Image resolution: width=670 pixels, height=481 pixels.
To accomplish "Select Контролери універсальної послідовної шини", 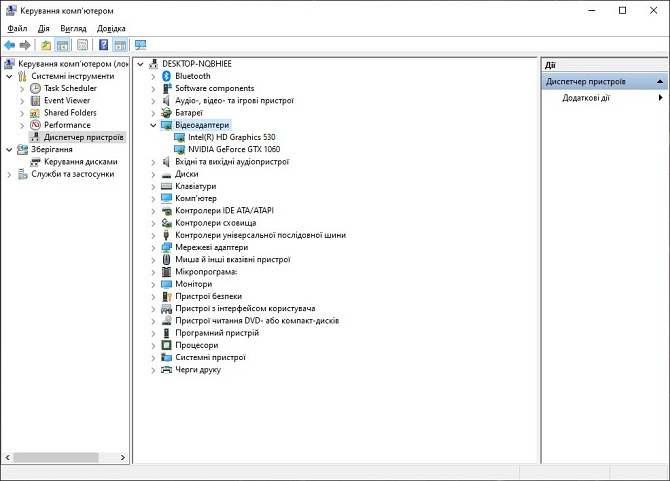I will tap(261, 235).
